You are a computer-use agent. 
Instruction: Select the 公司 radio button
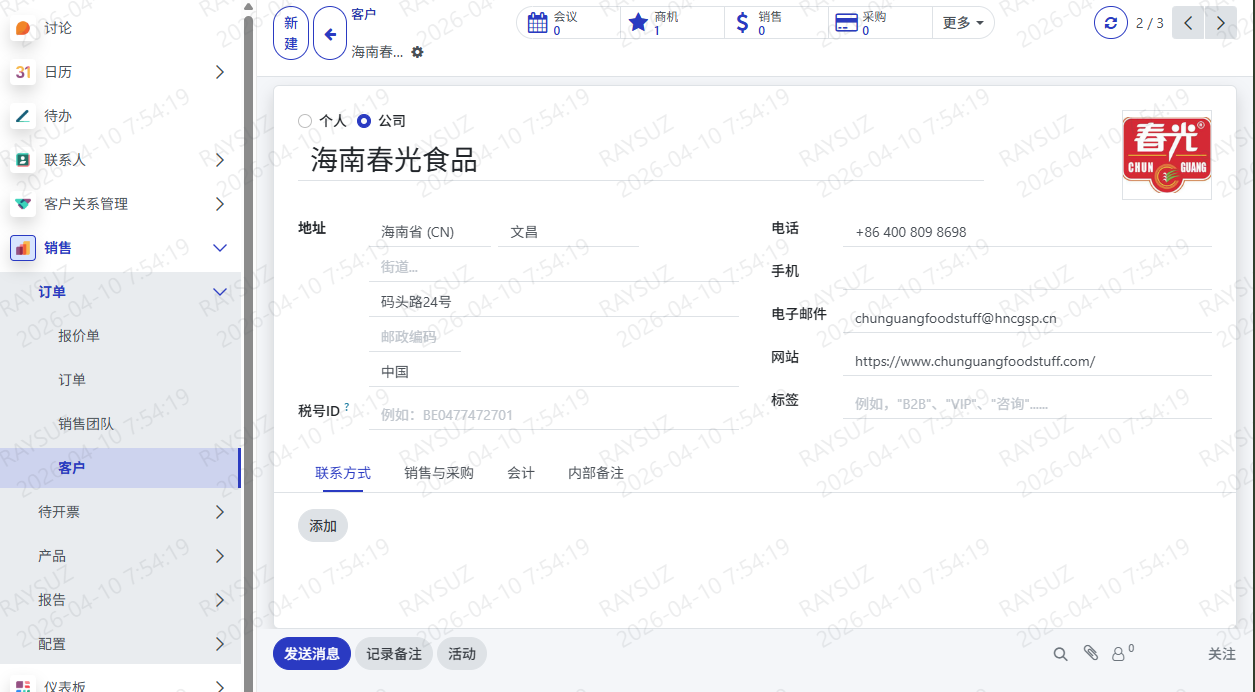(364, 121)
